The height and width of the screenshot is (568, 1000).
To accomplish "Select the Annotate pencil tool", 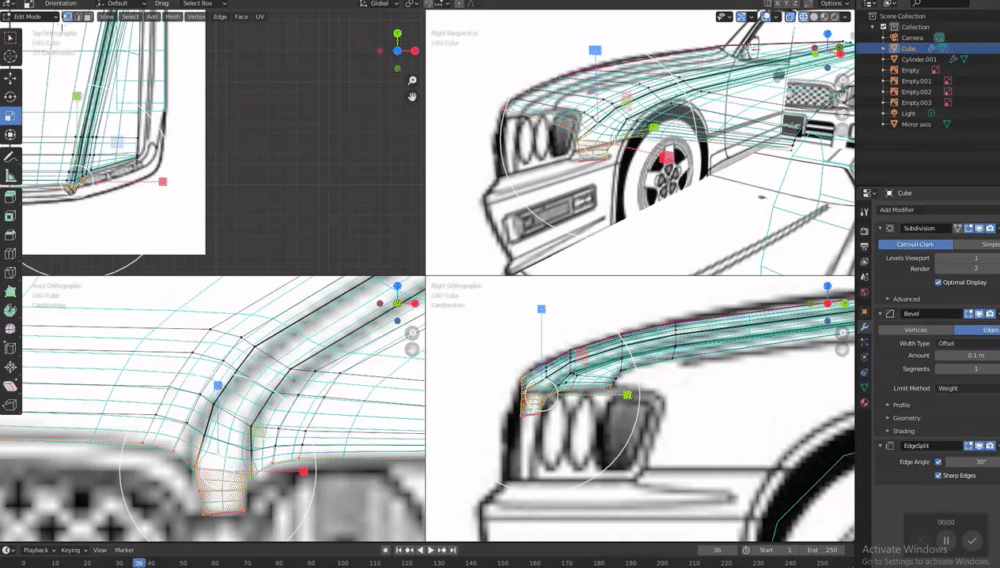I will point(10,156).
